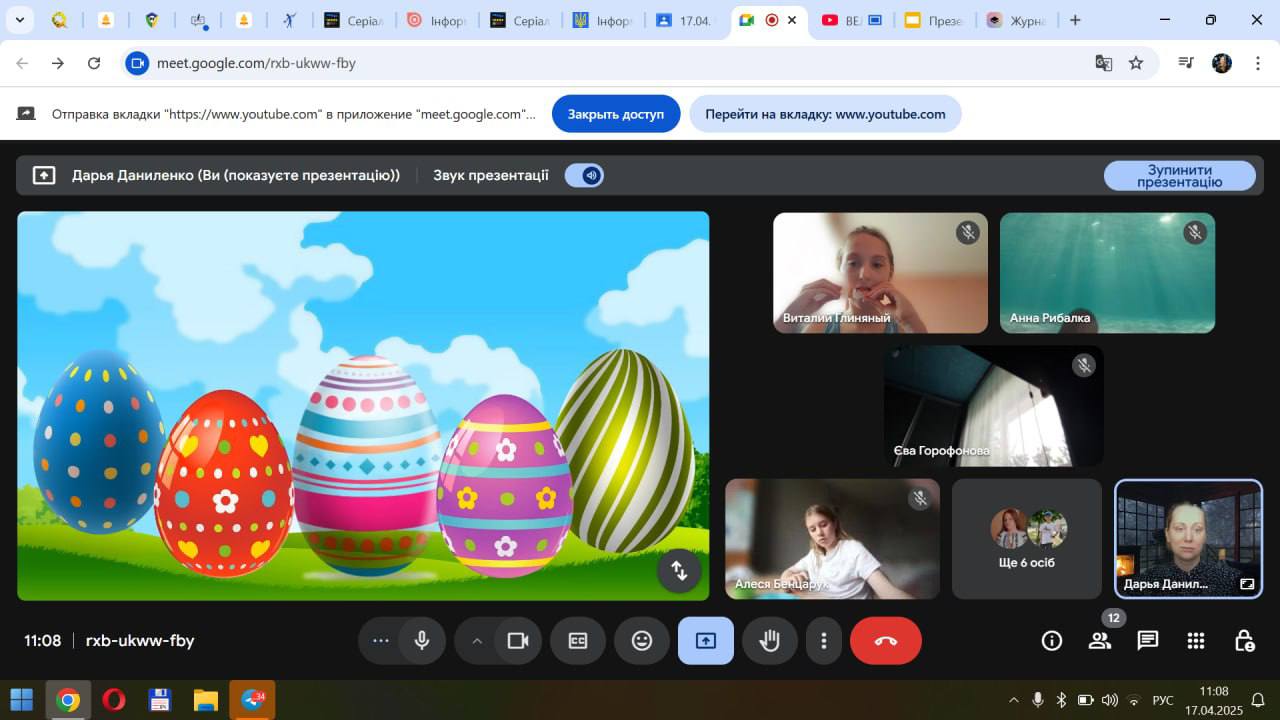Open the in-call chat panel
1280x720 pixels.
[1147, 641]
